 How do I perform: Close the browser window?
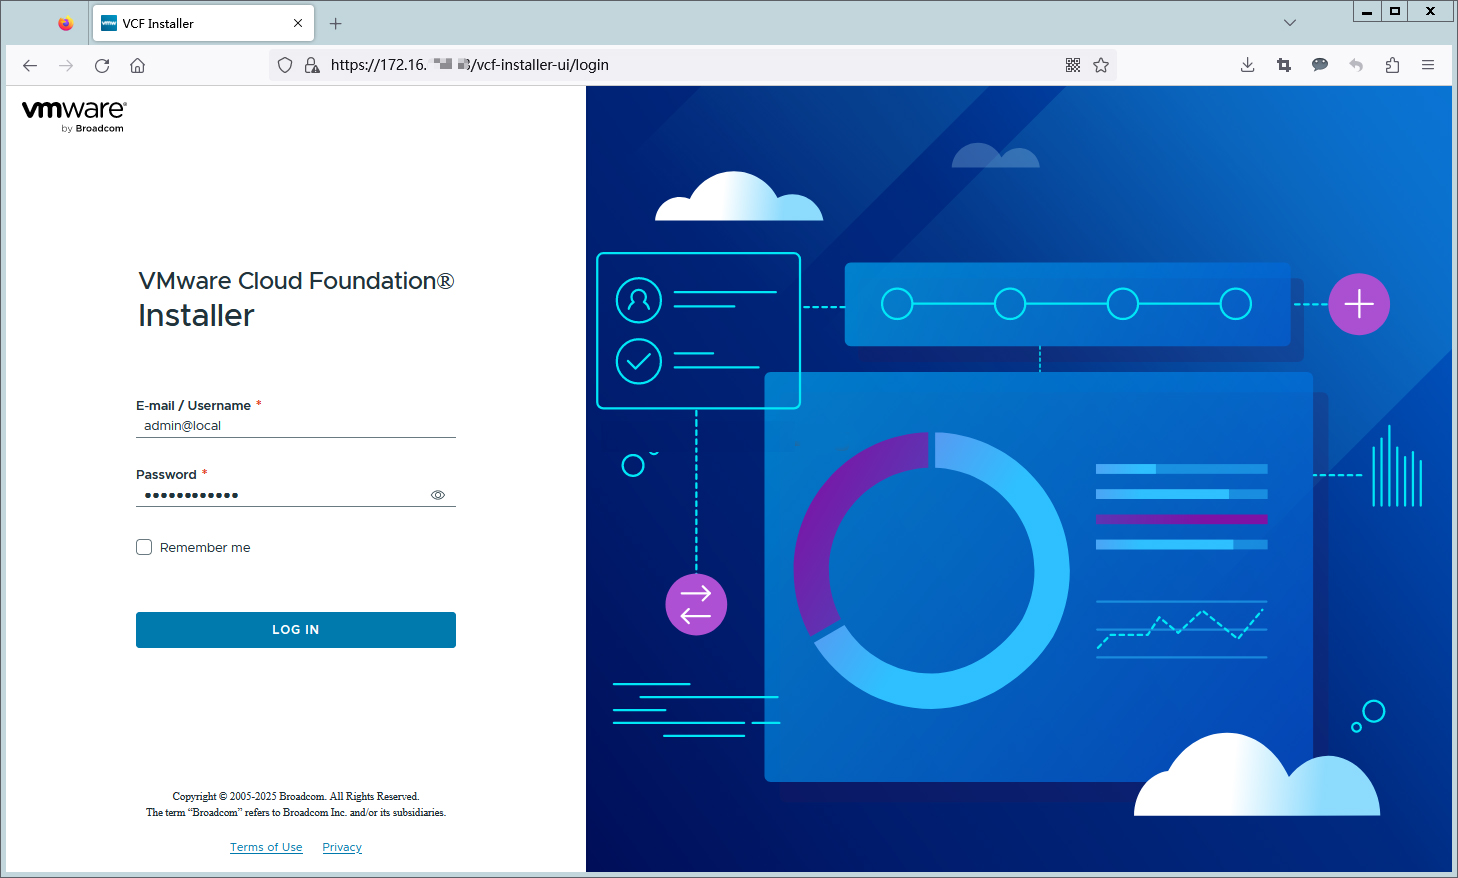pyautogui.click(x=1431, y=11)
